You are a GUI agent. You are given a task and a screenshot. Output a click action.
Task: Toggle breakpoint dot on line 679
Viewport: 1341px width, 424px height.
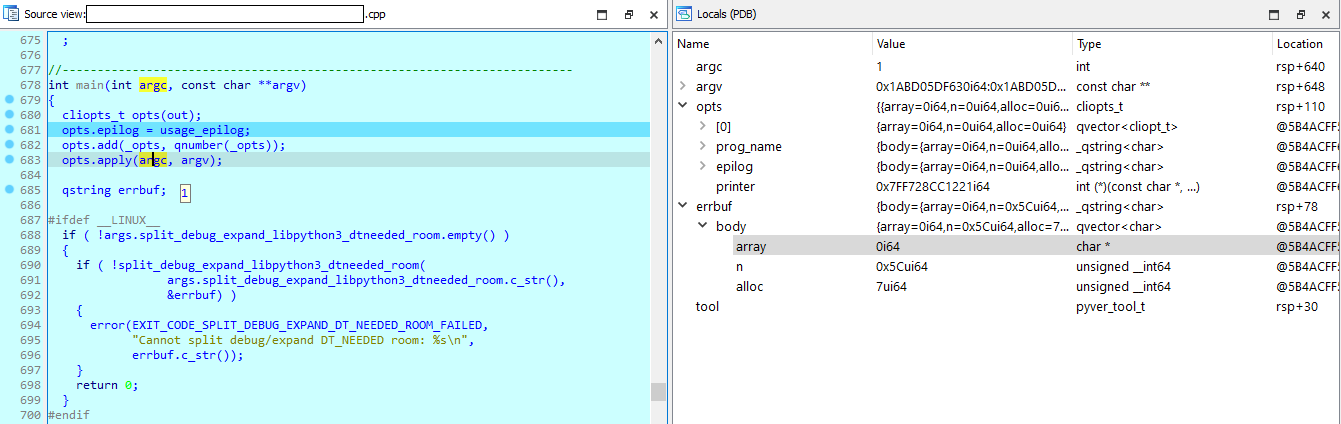coord(10,100)
